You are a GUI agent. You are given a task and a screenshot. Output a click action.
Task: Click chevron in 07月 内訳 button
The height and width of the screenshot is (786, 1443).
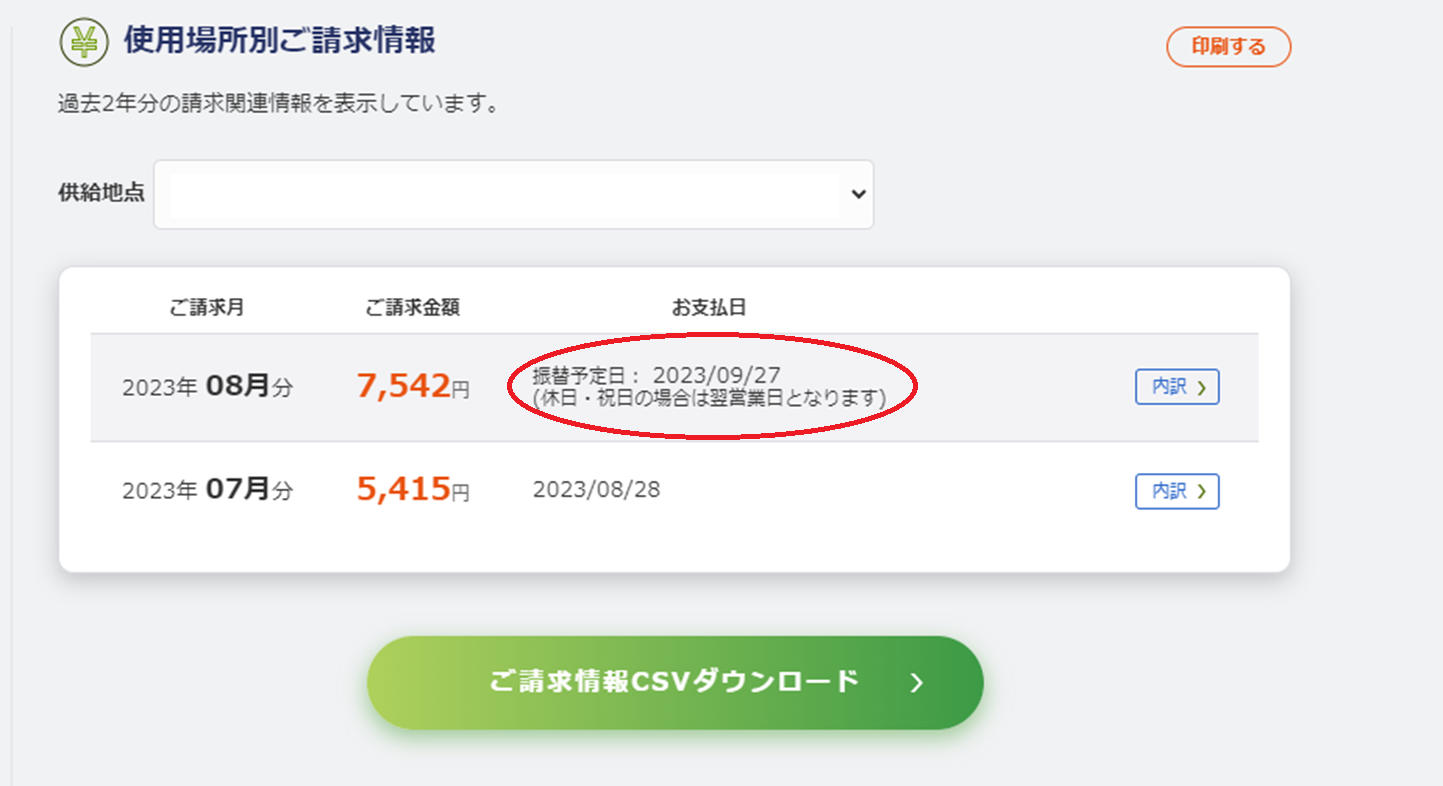coord(1201,491)
